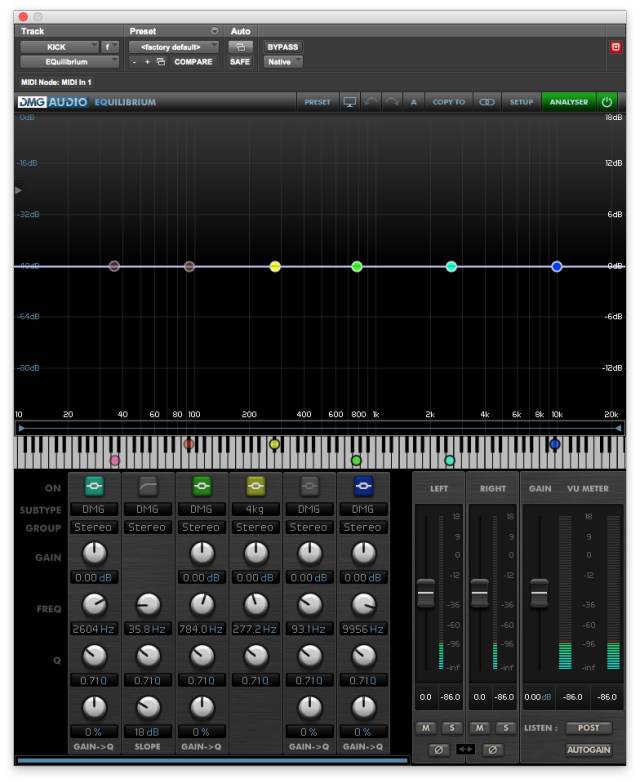Screen dimensions: 640x783
Task: Invert phase on the RIGHT channel
Action: pos(492,750)
